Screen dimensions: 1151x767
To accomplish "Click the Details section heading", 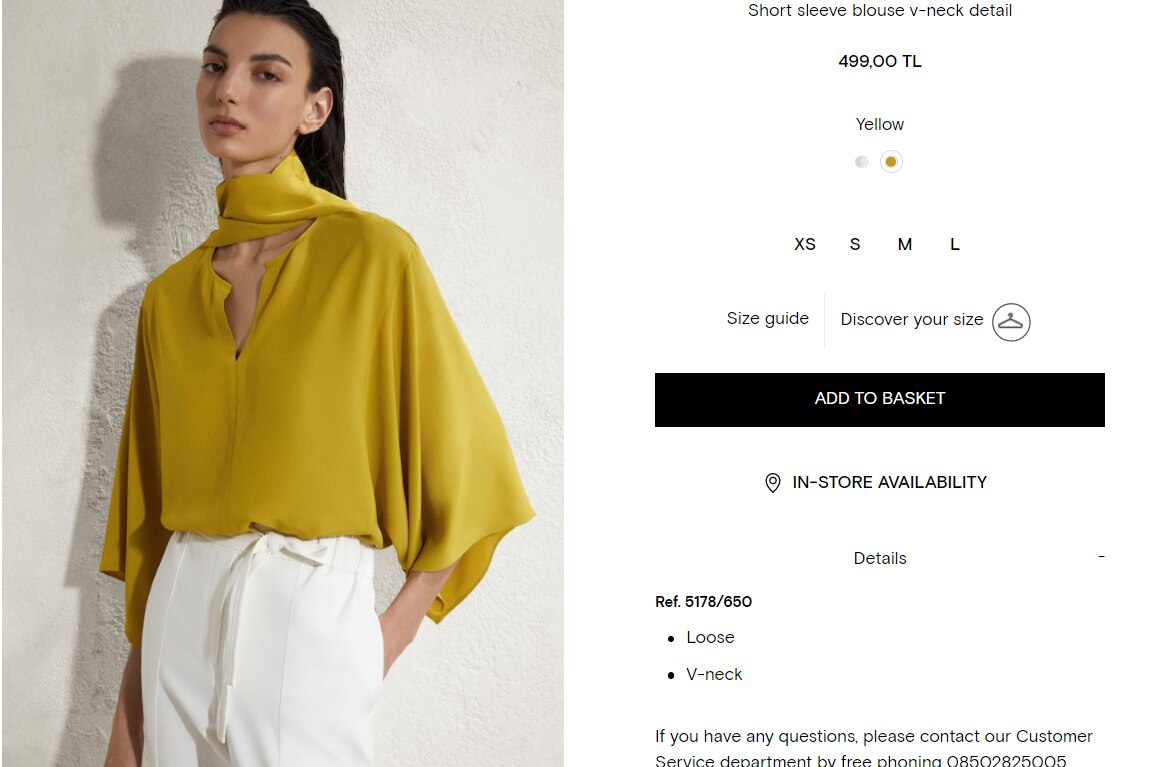I will point(879,559).
